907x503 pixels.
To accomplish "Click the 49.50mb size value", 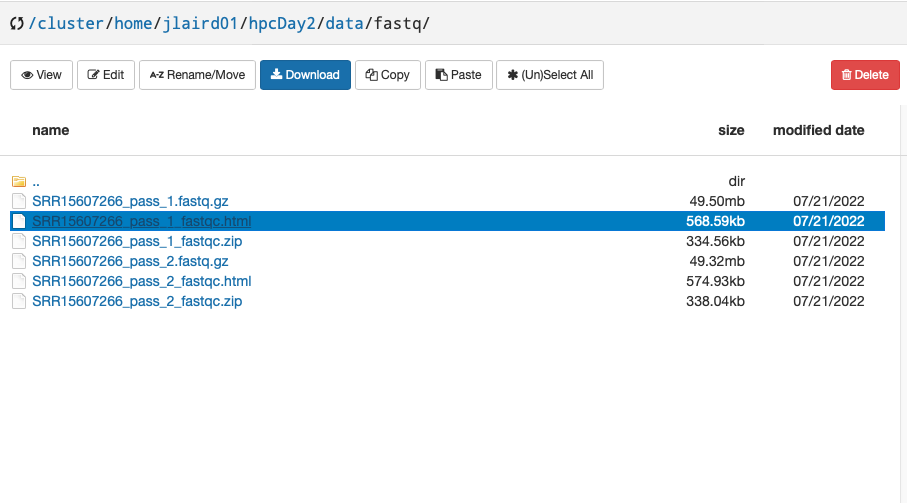I will pyautogui.click(x=717, y=201).
